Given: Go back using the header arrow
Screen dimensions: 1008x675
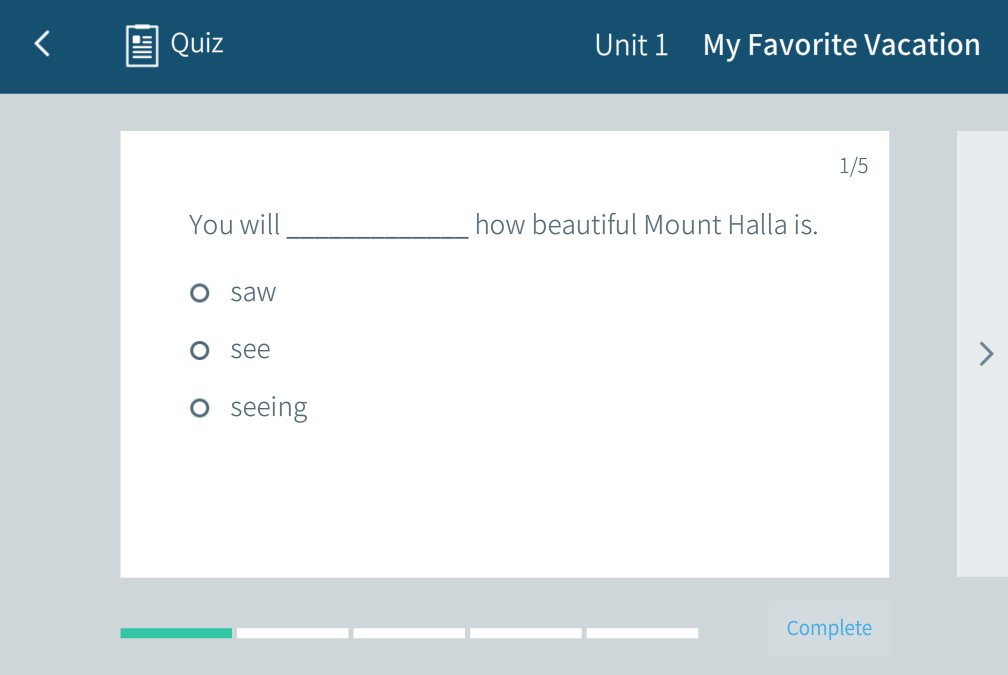Looking at the screenshot, I should pos(42,44).
